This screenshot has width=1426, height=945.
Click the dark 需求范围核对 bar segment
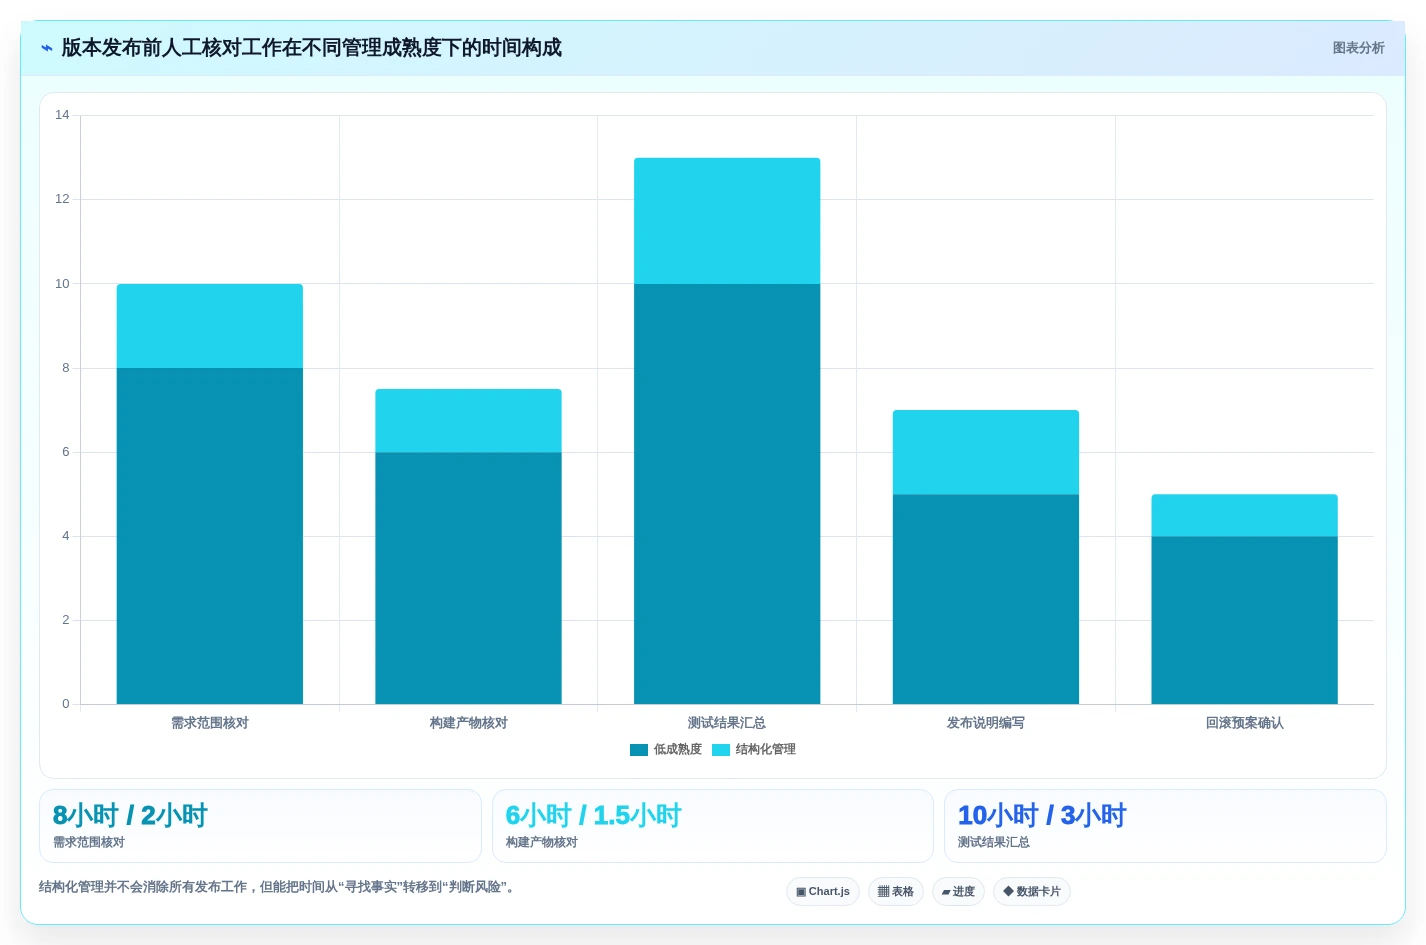click(210, 536)
